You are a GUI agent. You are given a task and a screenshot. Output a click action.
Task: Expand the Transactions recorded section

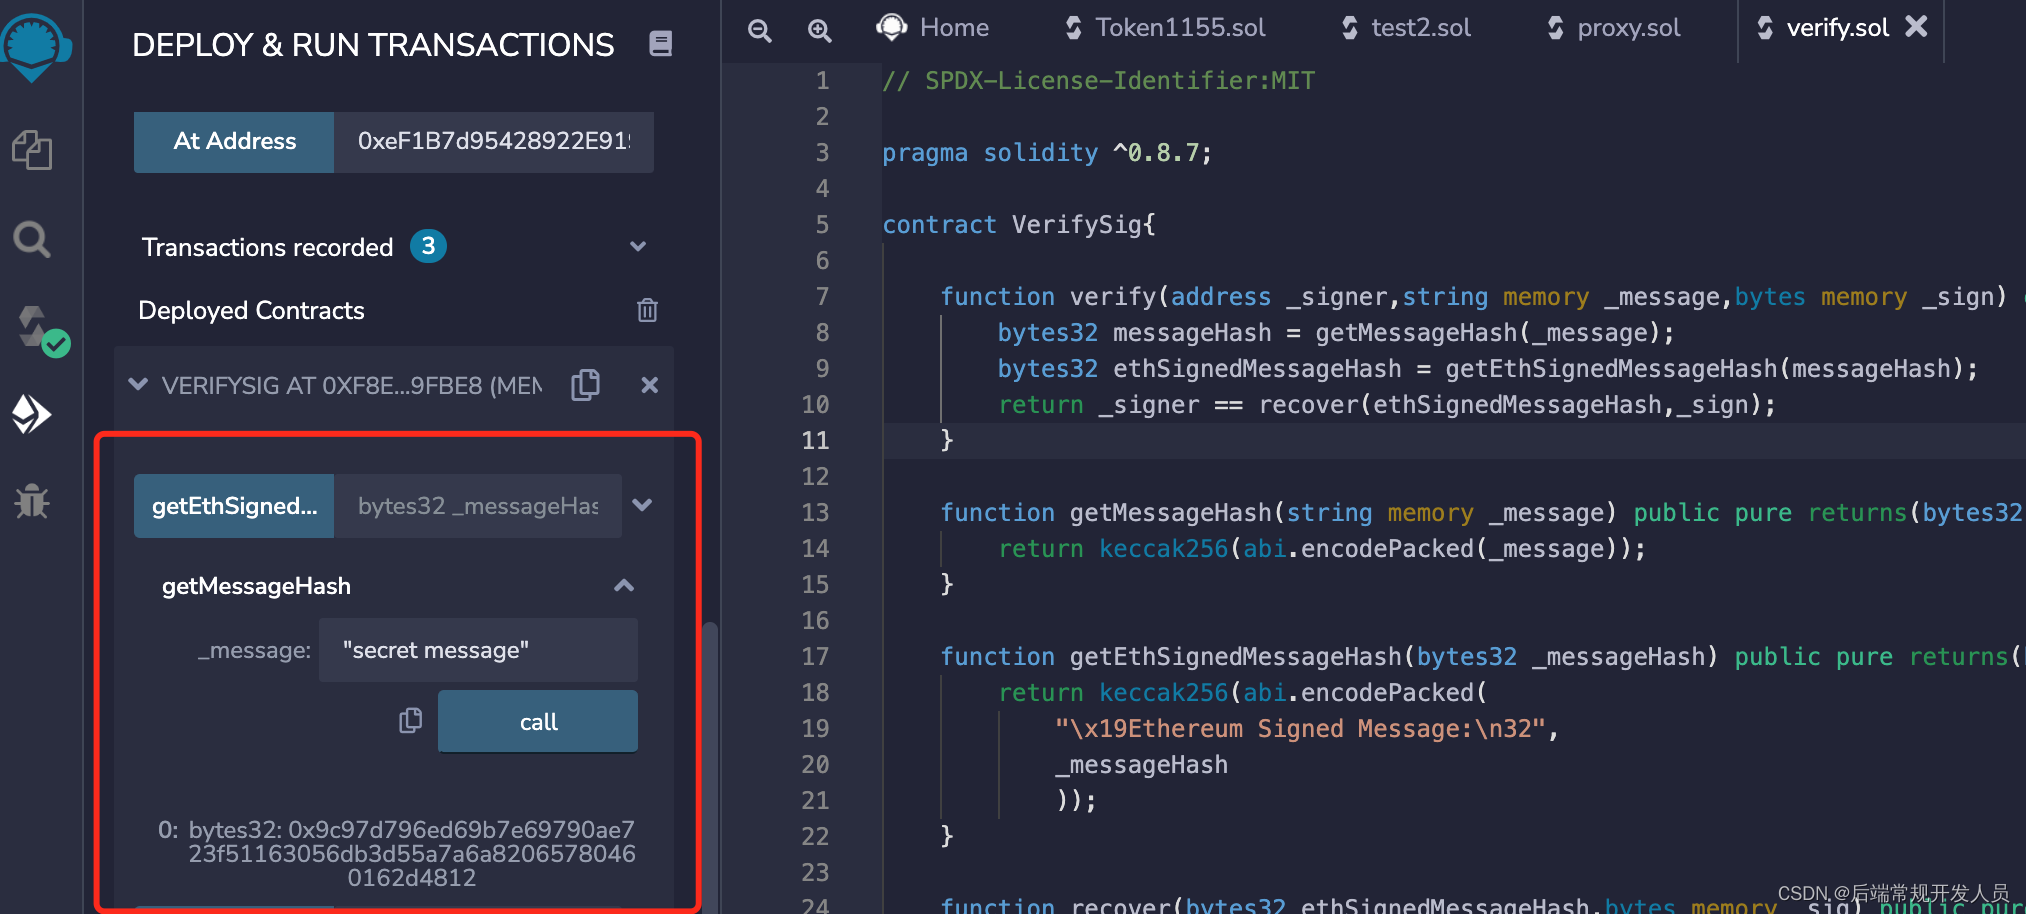638,246
